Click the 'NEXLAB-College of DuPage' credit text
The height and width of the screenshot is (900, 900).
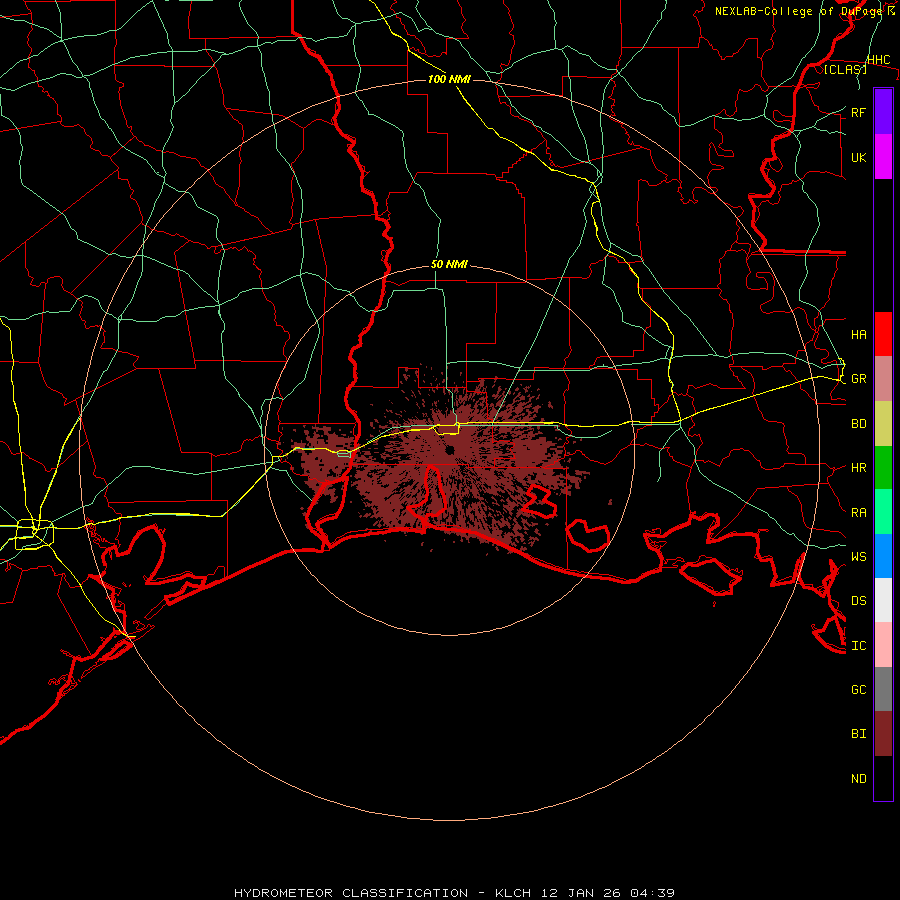798,11
